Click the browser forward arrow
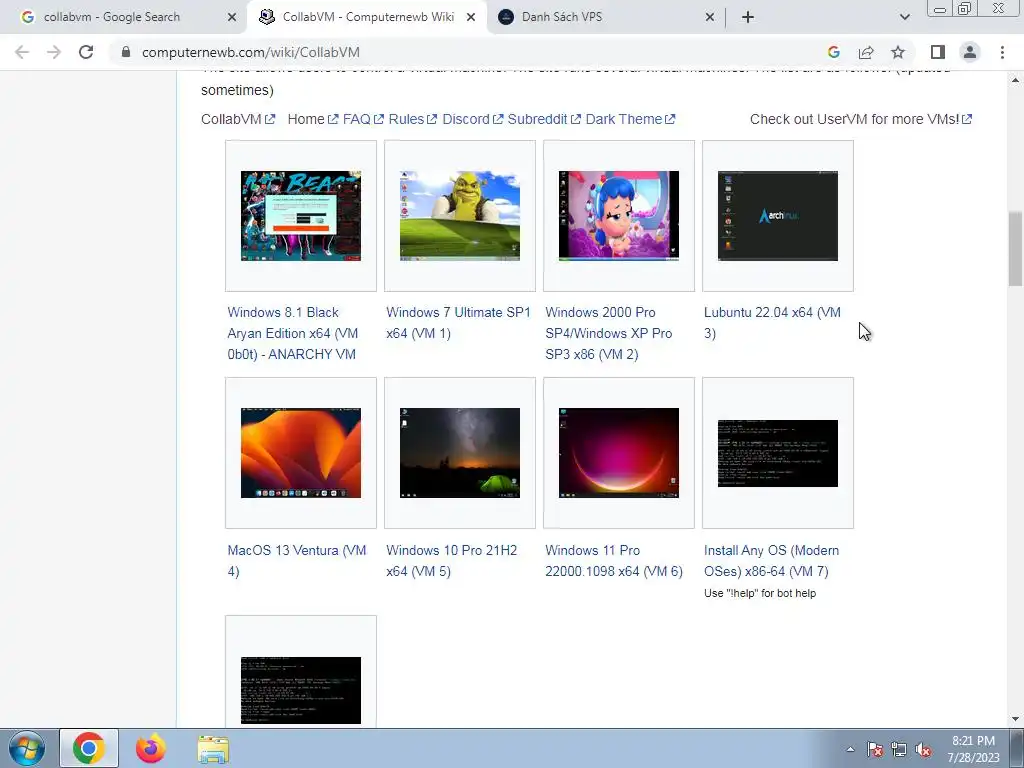 (54, 52)
